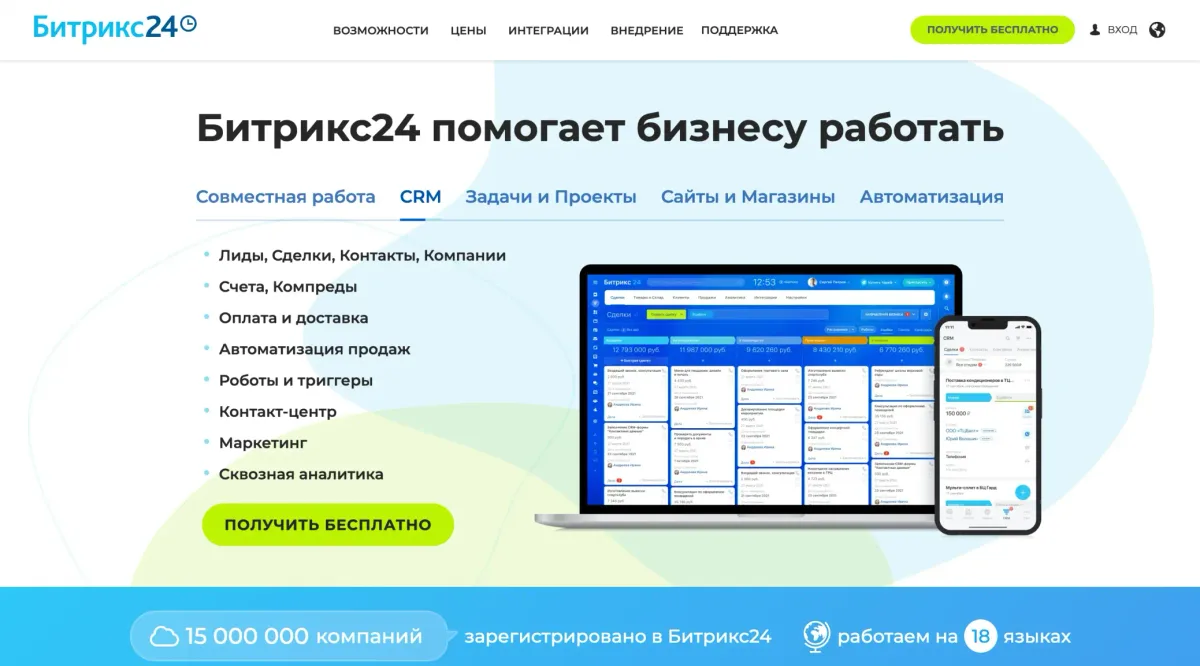Show the Автоматизация tab
The height and width of the screenshot is (666, 1200).
931,197
